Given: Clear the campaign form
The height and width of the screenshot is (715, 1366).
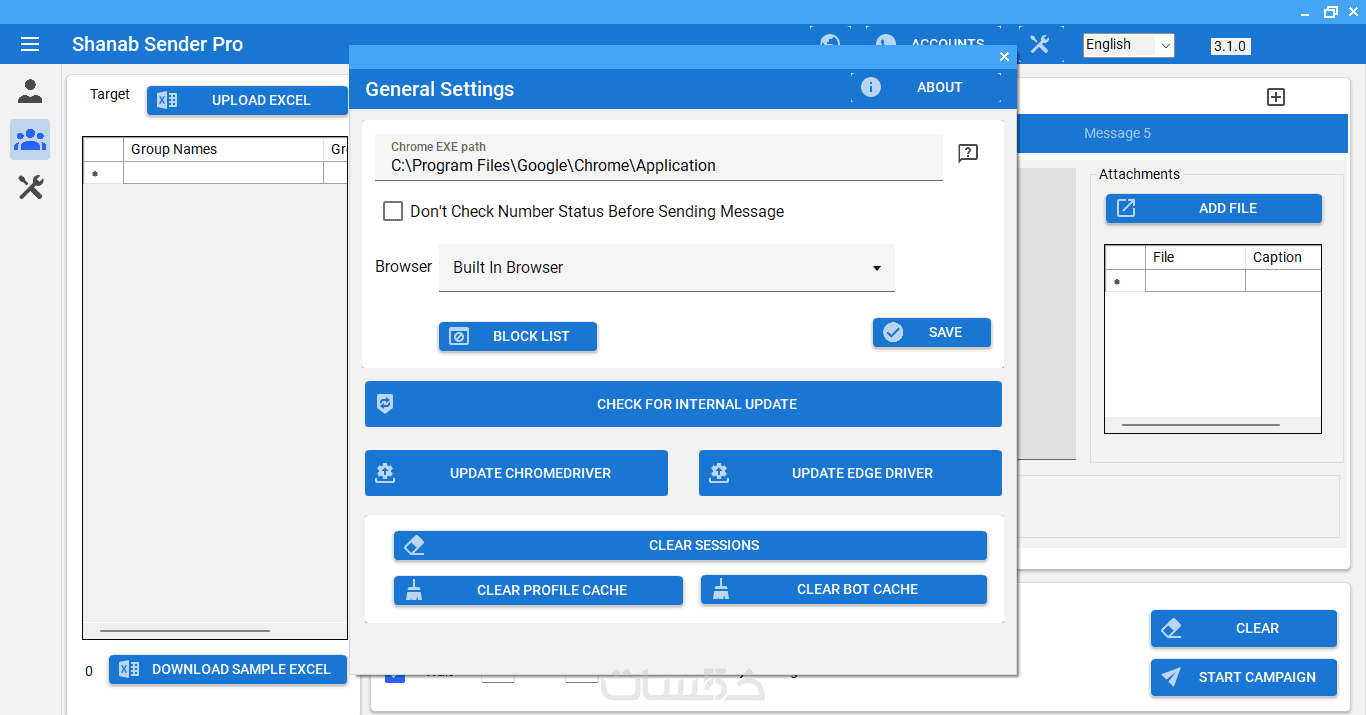Looking at the screenshot, I should tap(1243, 628).
